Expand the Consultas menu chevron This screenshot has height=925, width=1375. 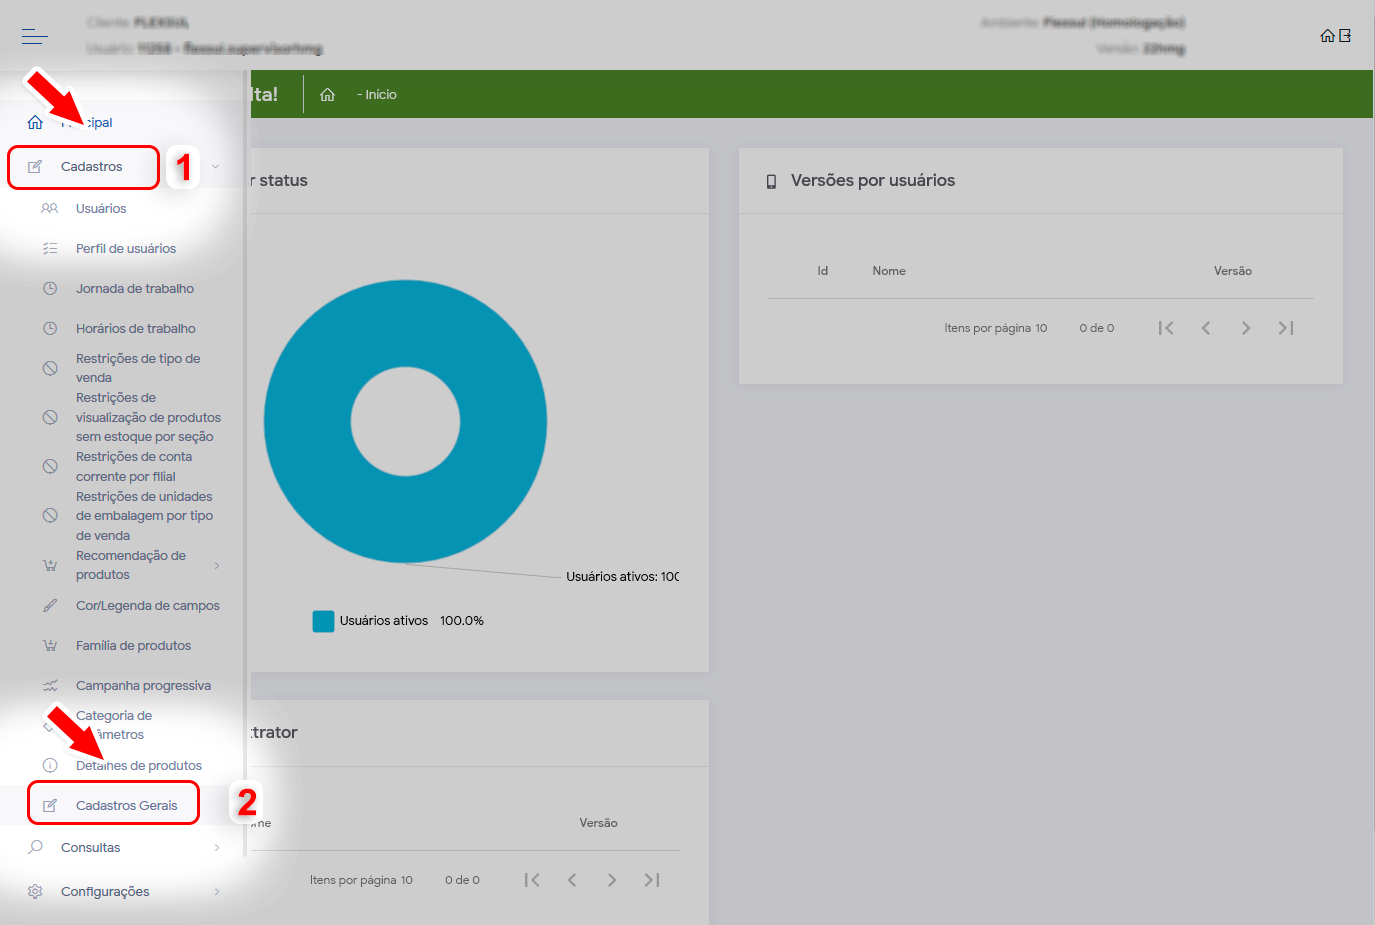pyautogui.click(x=217, y=848)
